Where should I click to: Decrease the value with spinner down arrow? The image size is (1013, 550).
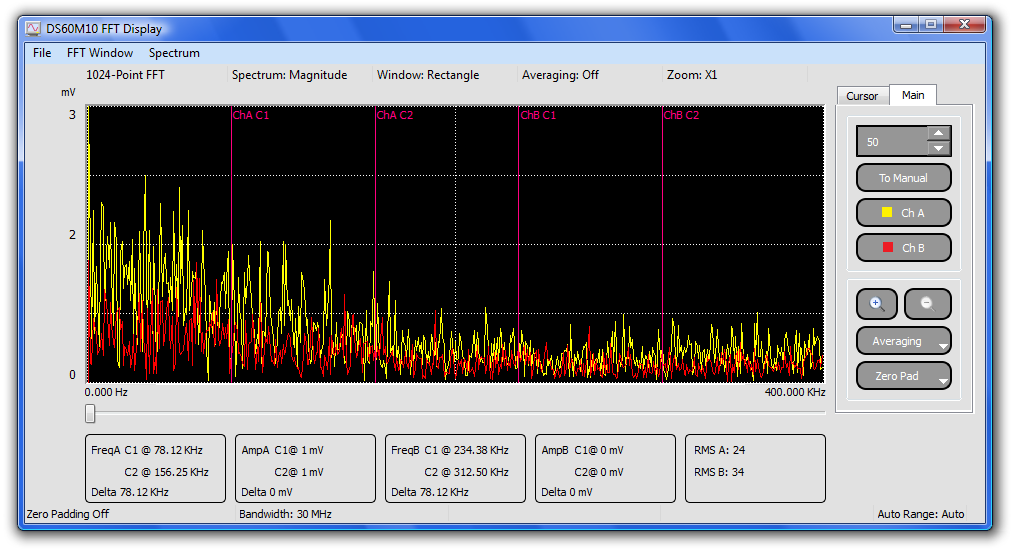(937, 149)
